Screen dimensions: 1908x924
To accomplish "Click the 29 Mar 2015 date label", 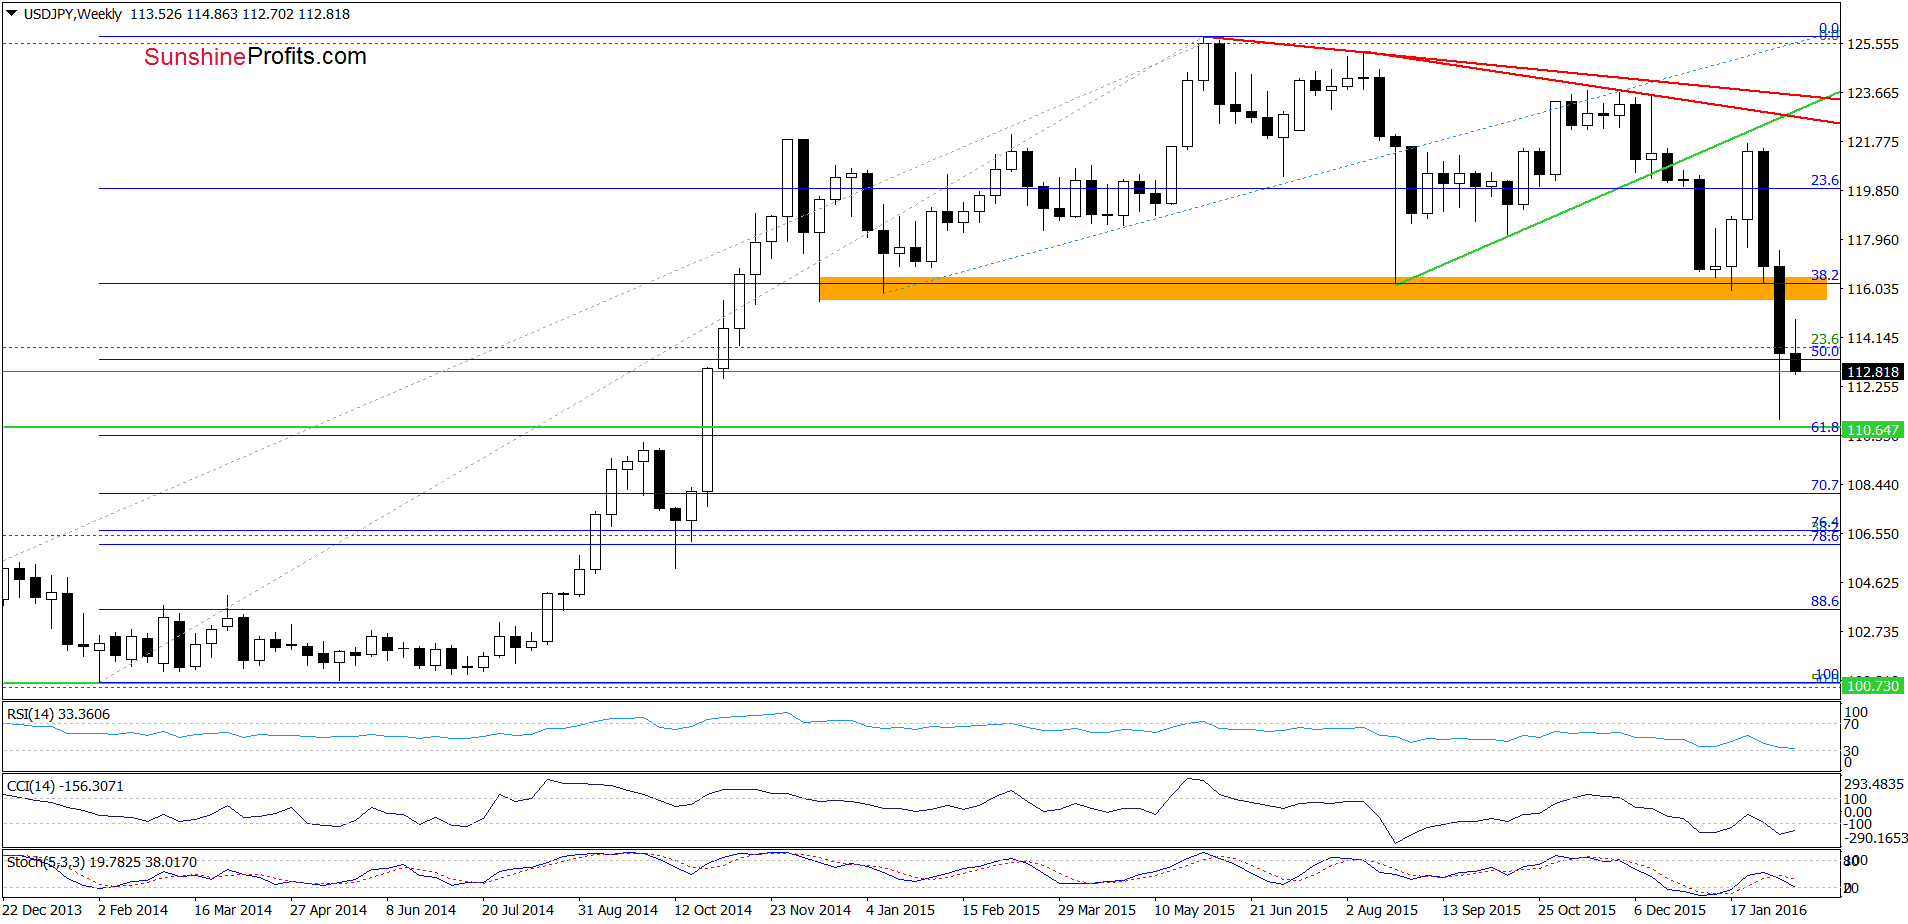I will (1097, 910).
